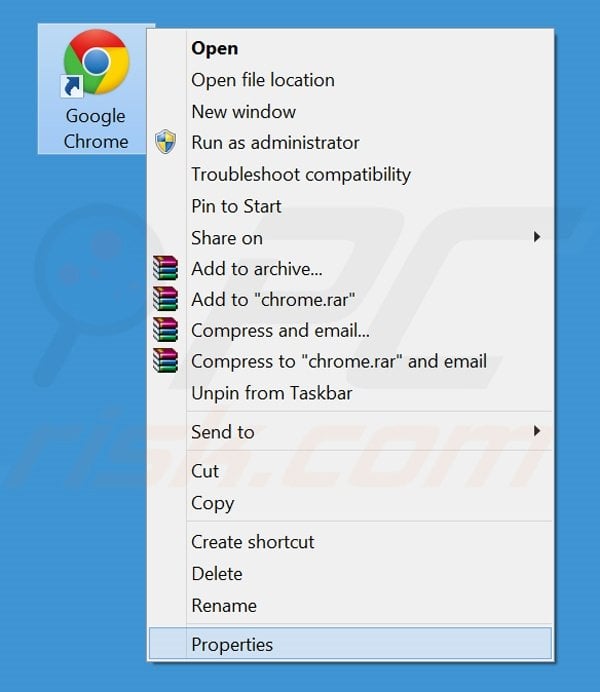Image resolution: width=600 pixels, height=692 pixels.
Task: Click the WinRAR icon next to Compress and email...
Action: 165,330
